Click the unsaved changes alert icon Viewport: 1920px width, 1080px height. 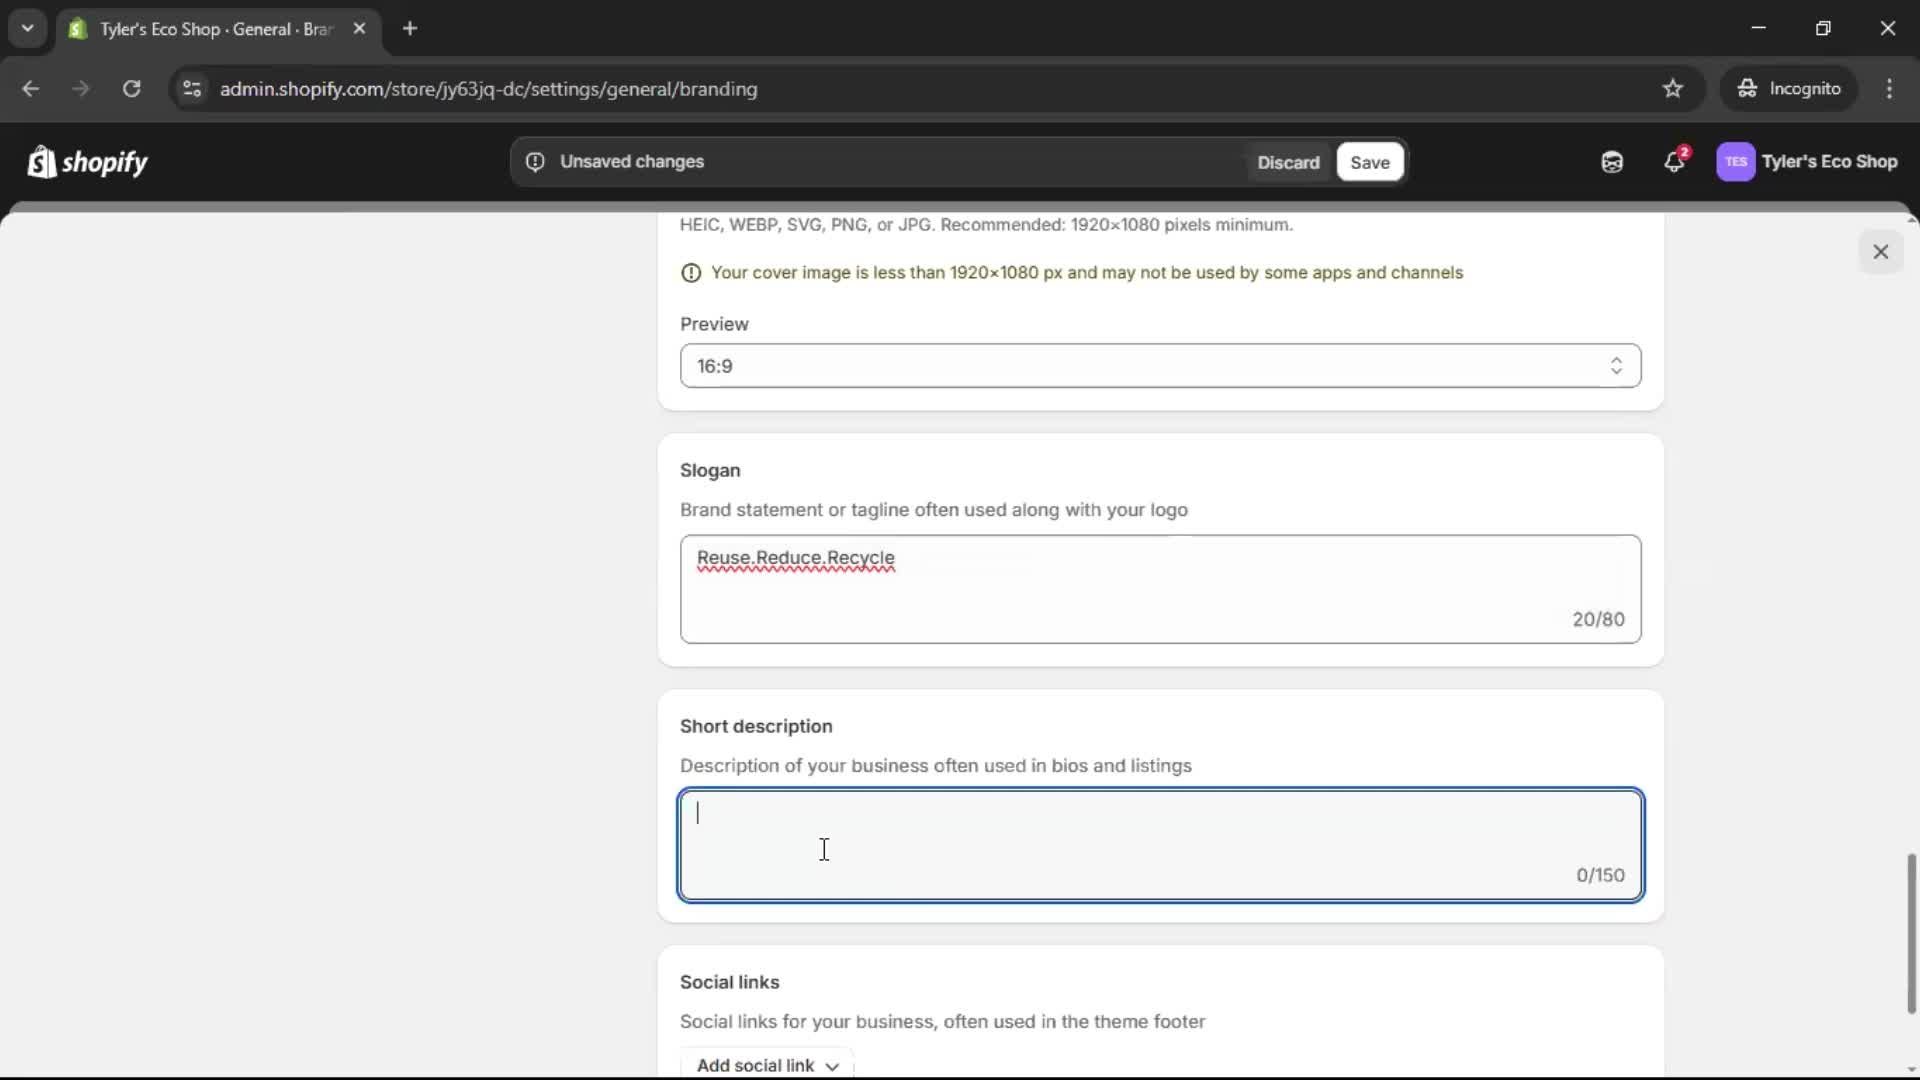[x=535, y=161]
